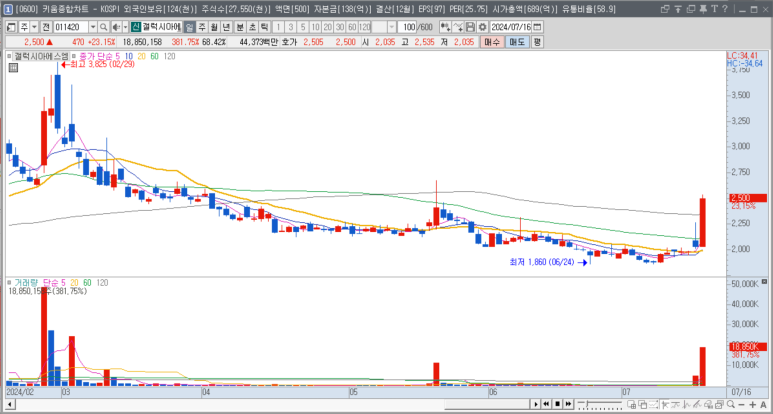Toggle the 전 button beside the stock code
Viewport: 773px width, 414px height.
(x=46, y=27)
